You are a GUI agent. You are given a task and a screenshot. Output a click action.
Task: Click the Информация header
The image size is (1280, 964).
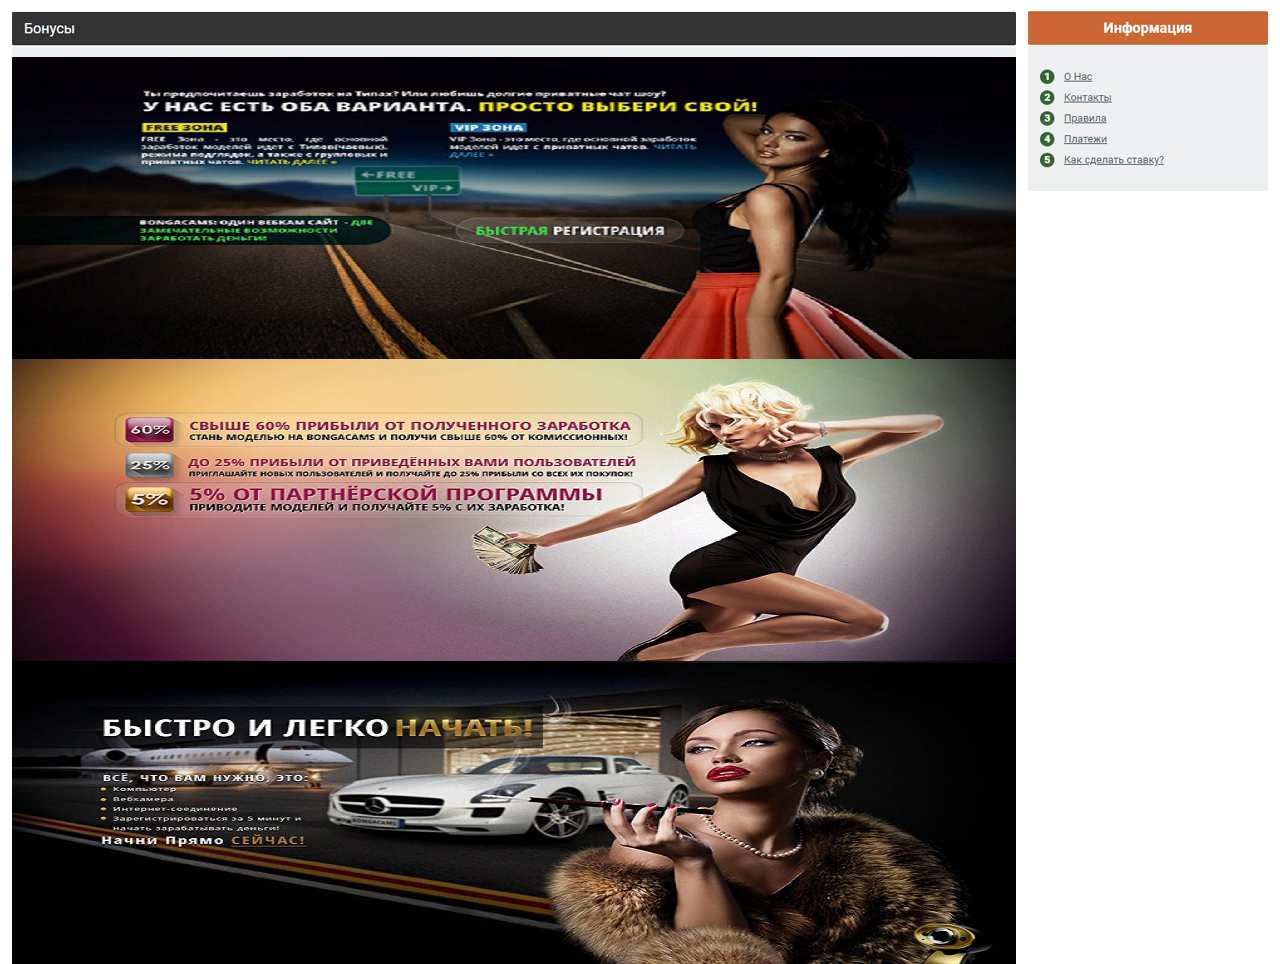(x=1147, y=28)
